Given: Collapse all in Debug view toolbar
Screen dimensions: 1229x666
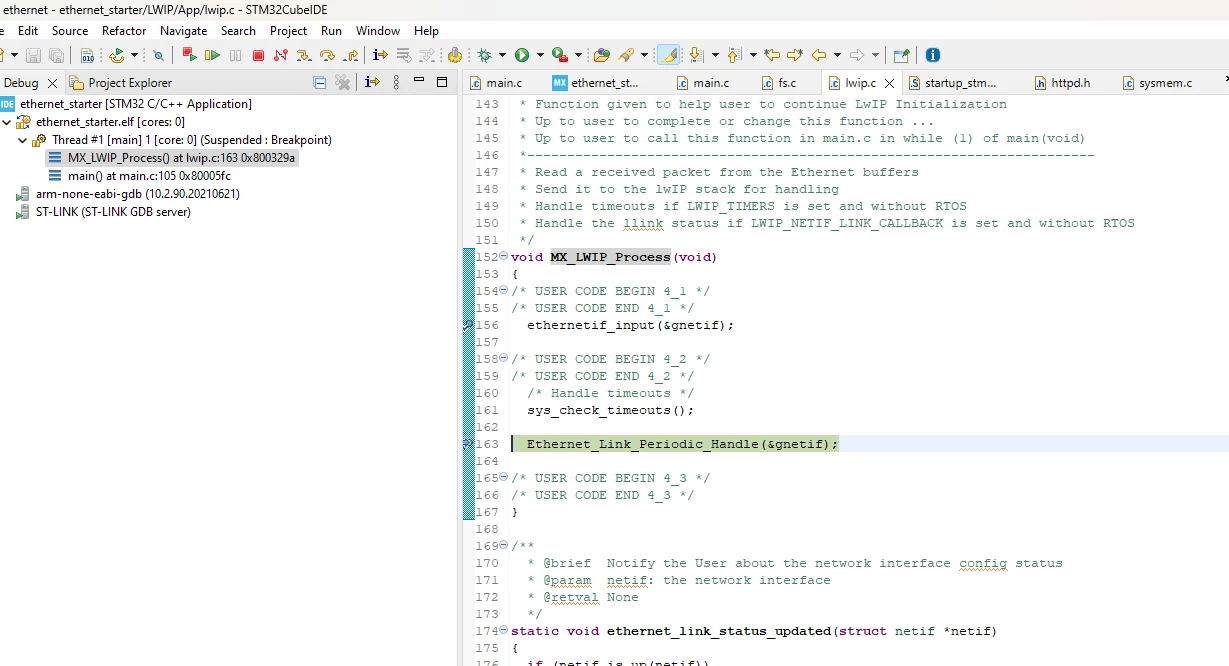Looking at the screenshot, I should click(x=319, y=82).
